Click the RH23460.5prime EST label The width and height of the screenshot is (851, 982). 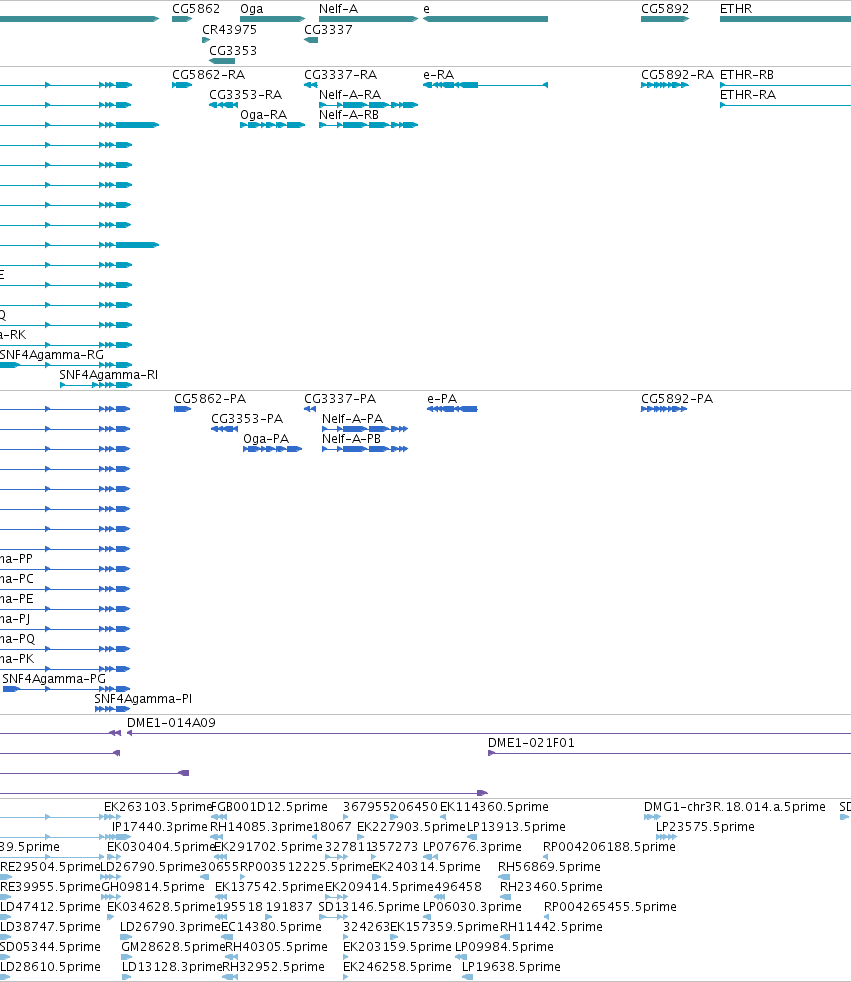551,887
